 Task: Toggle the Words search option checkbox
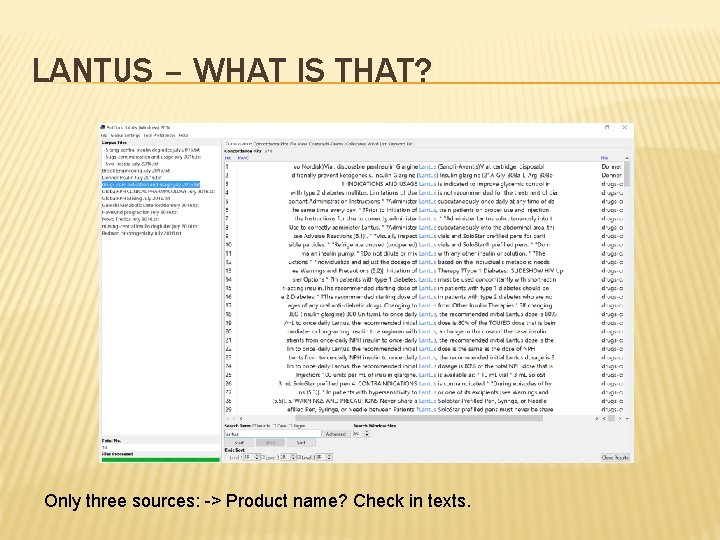[254, 426]
